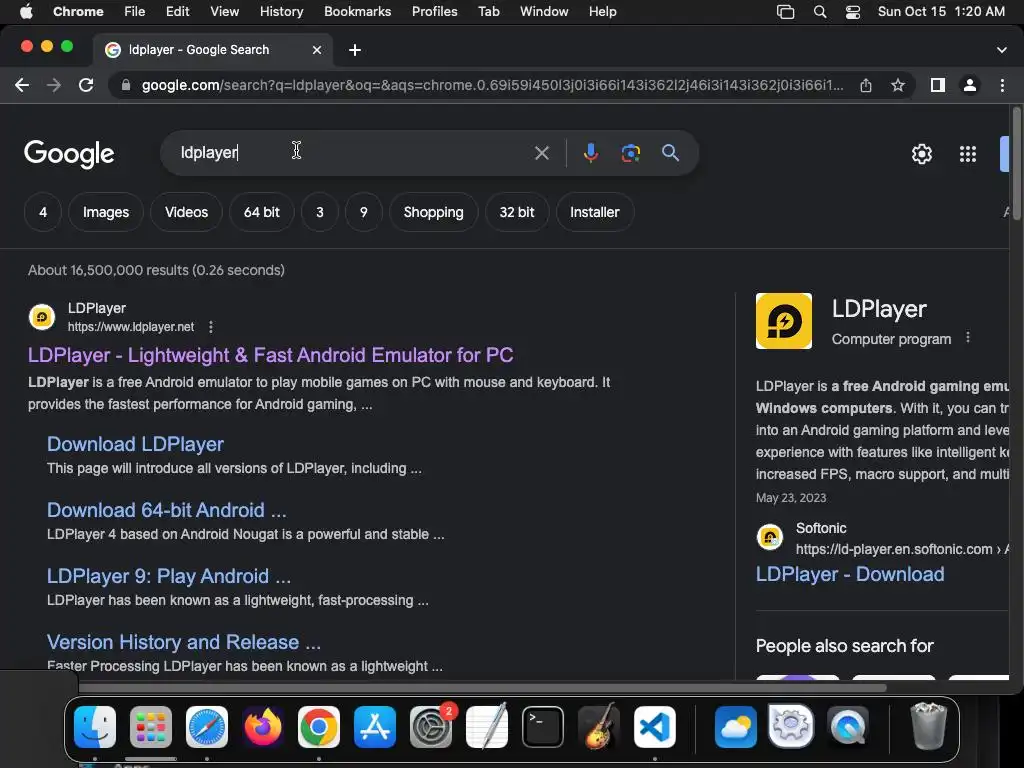The width and height of the screenshot is (1024, 768).
Task: Filter results by Images
Action: pos(106,212)
